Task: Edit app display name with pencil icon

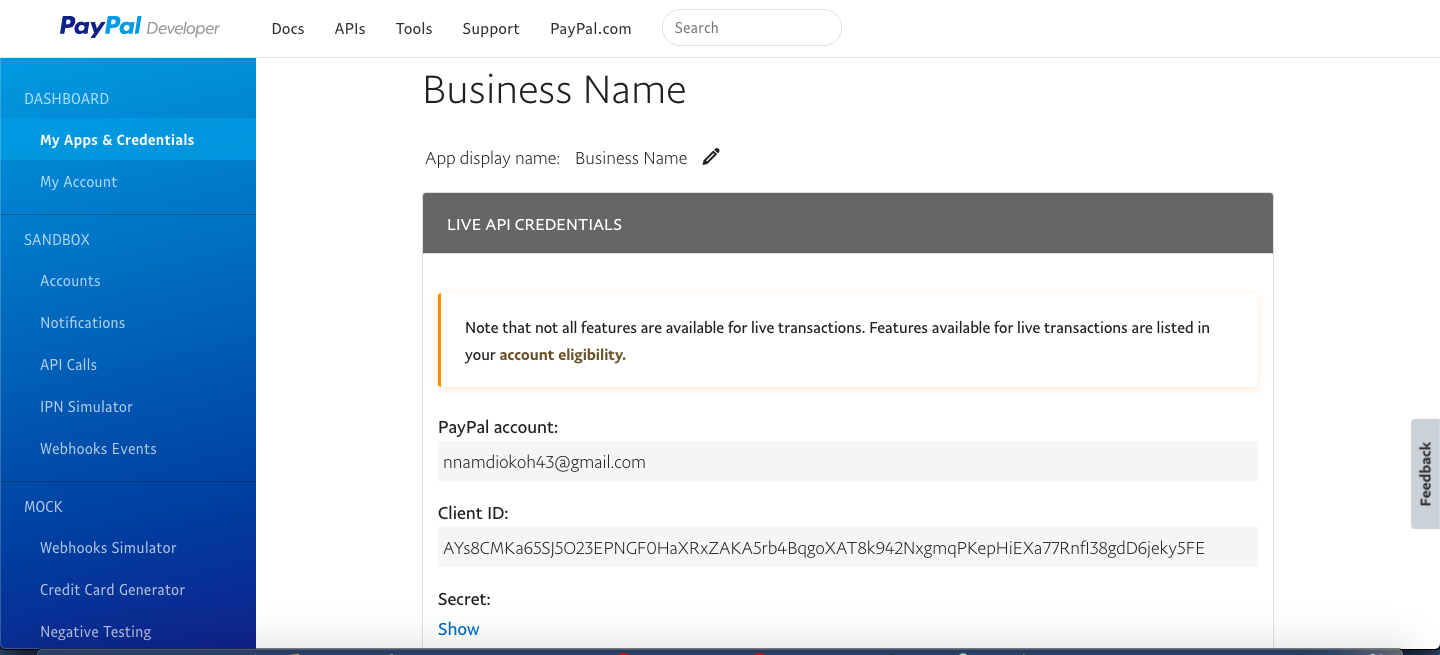Action: [711, 157]
